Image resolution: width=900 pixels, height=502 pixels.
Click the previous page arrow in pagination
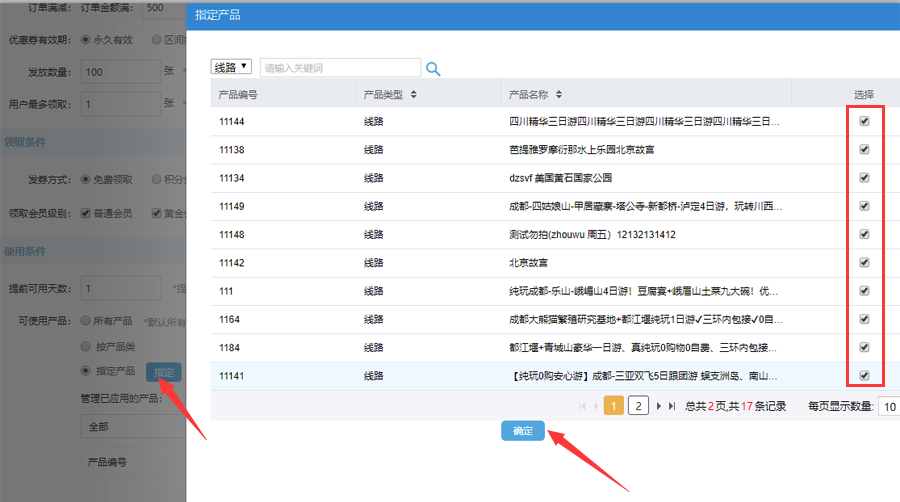tap(596, 406)
